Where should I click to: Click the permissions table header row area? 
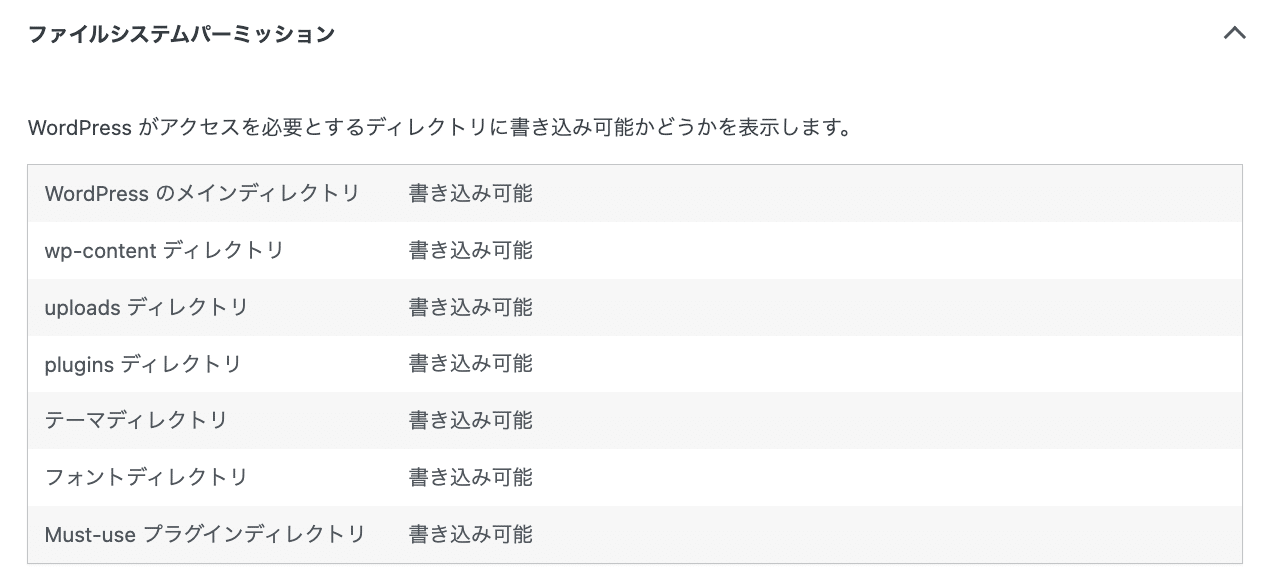(x=634, y=193)
